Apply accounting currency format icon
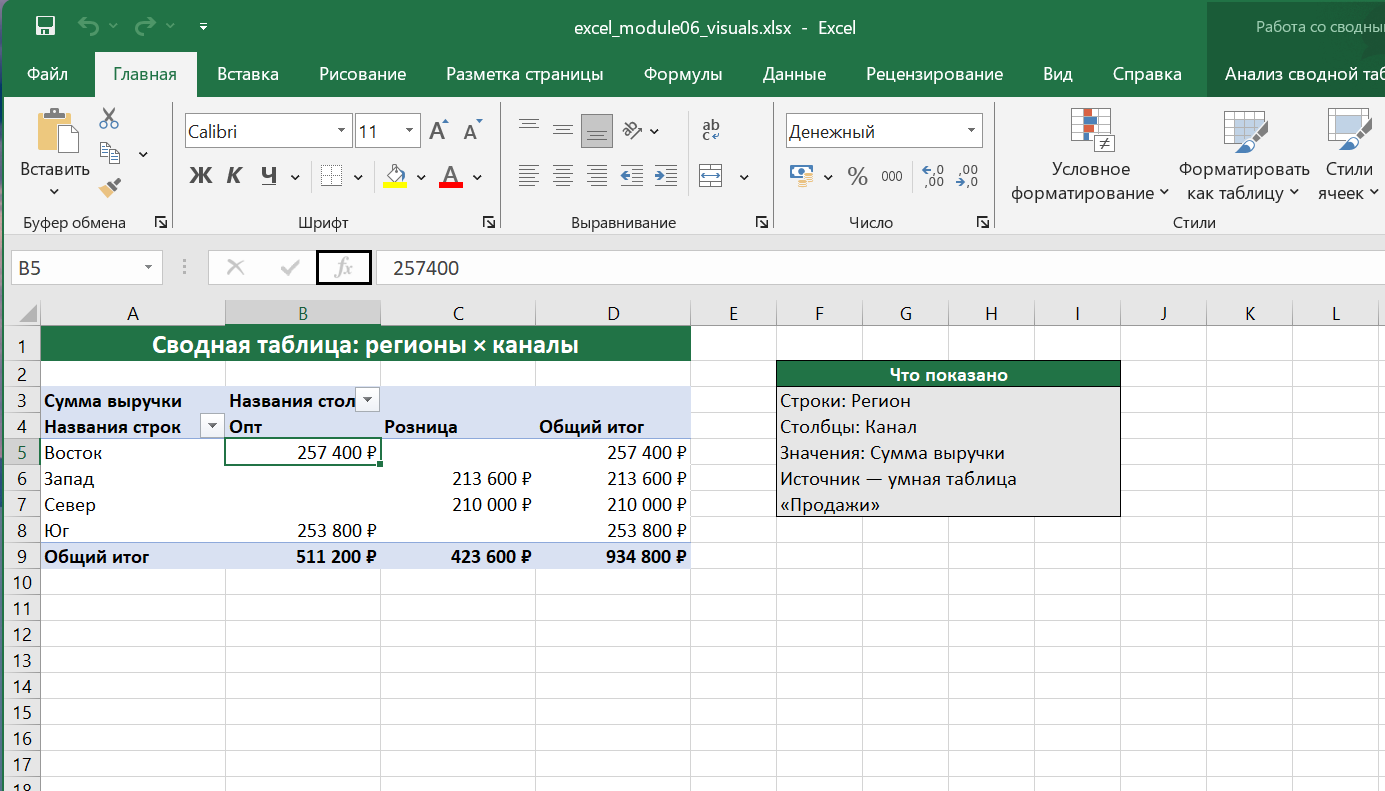 [x=801, y=176]
